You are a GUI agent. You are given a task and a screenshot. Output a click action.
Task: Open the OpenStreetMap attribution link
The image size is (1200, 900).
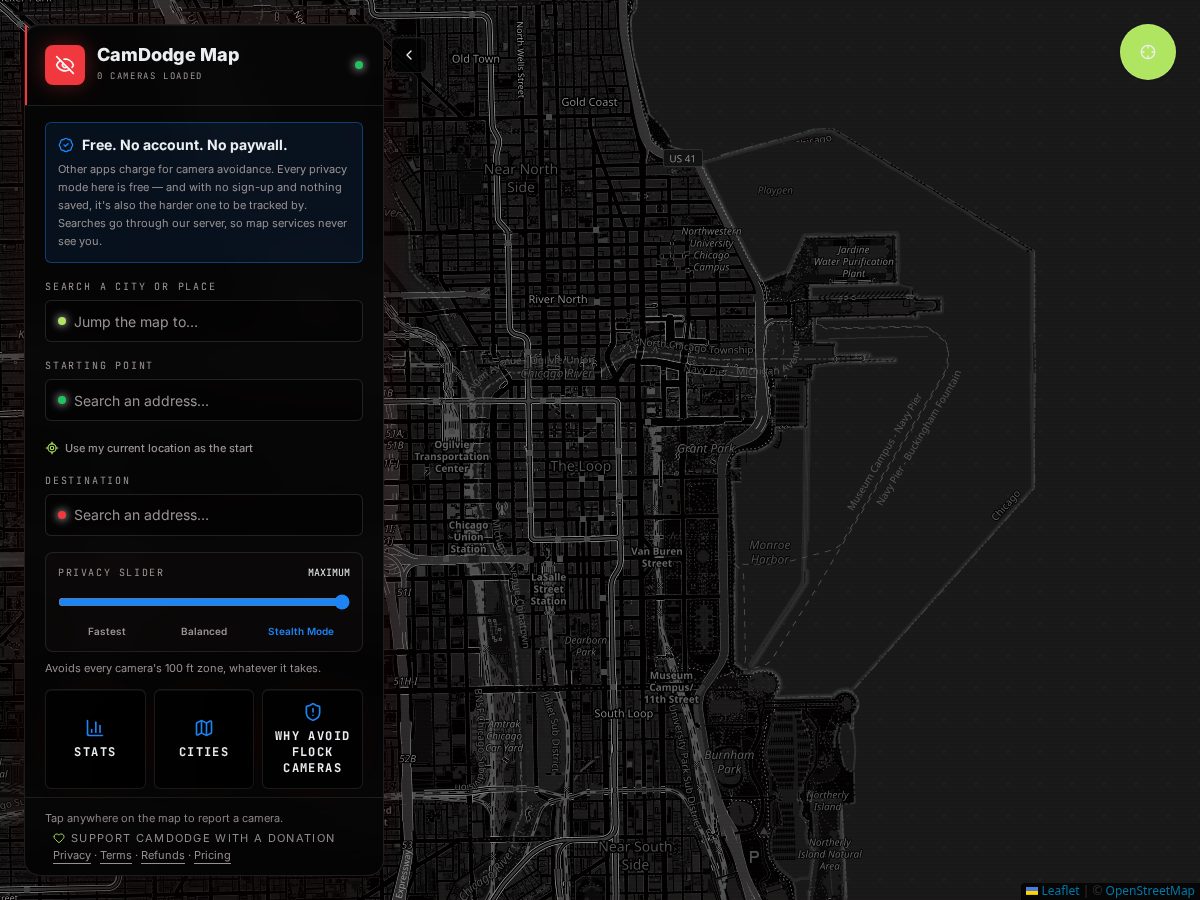coord(1150,890)
